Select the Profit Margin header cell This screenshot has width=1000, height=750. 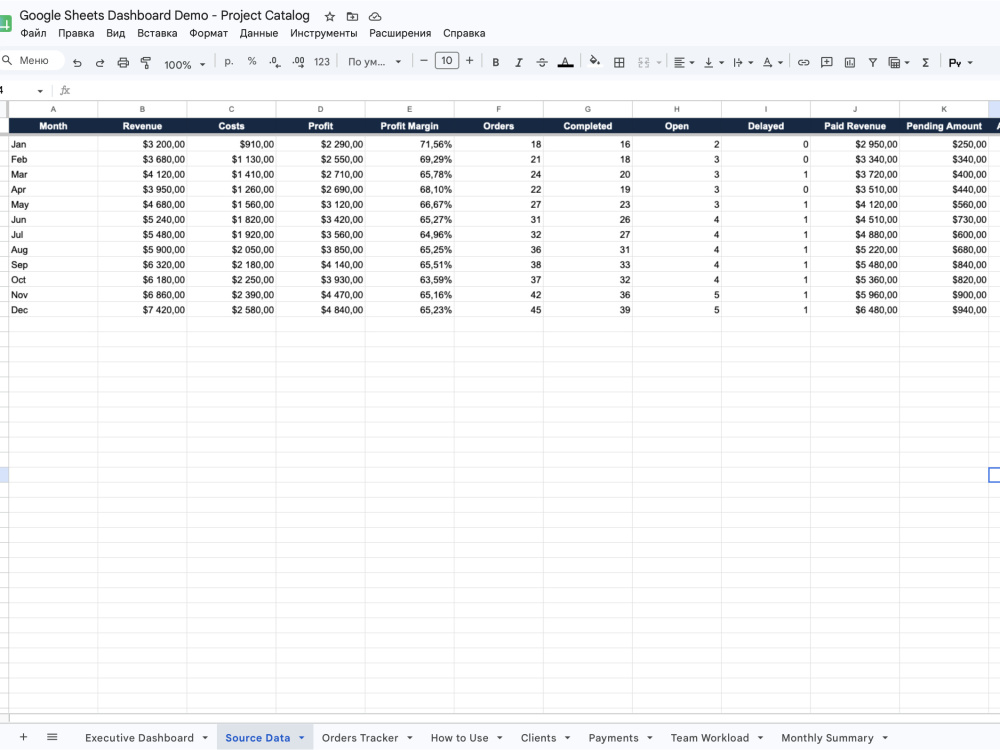coord(409,126)
